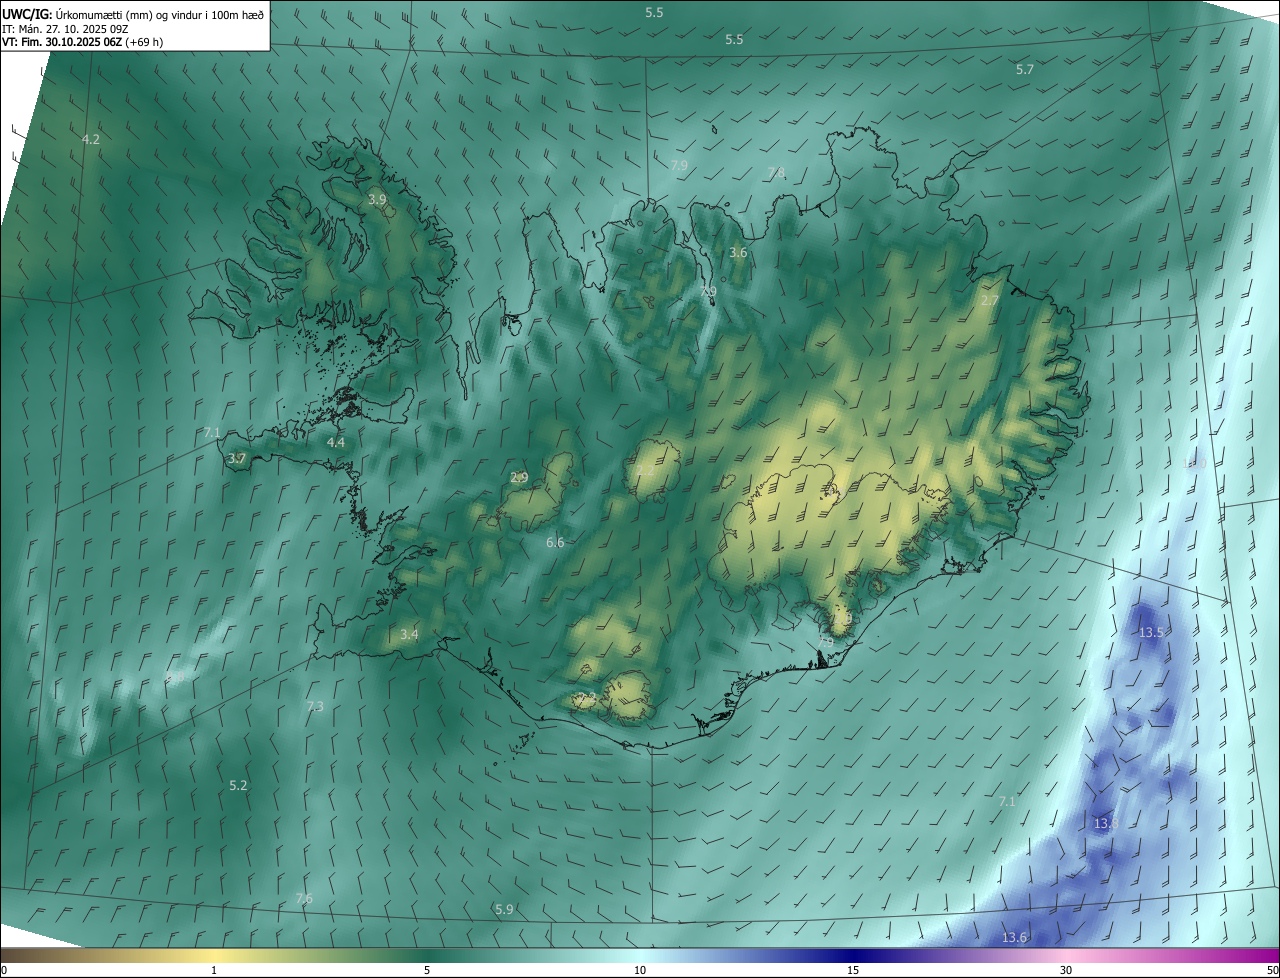Image resolution: width=1280 pixels, height=978 pixels.
Task: Click the 5.9 value label on the map
Action: tap(504, 910)
